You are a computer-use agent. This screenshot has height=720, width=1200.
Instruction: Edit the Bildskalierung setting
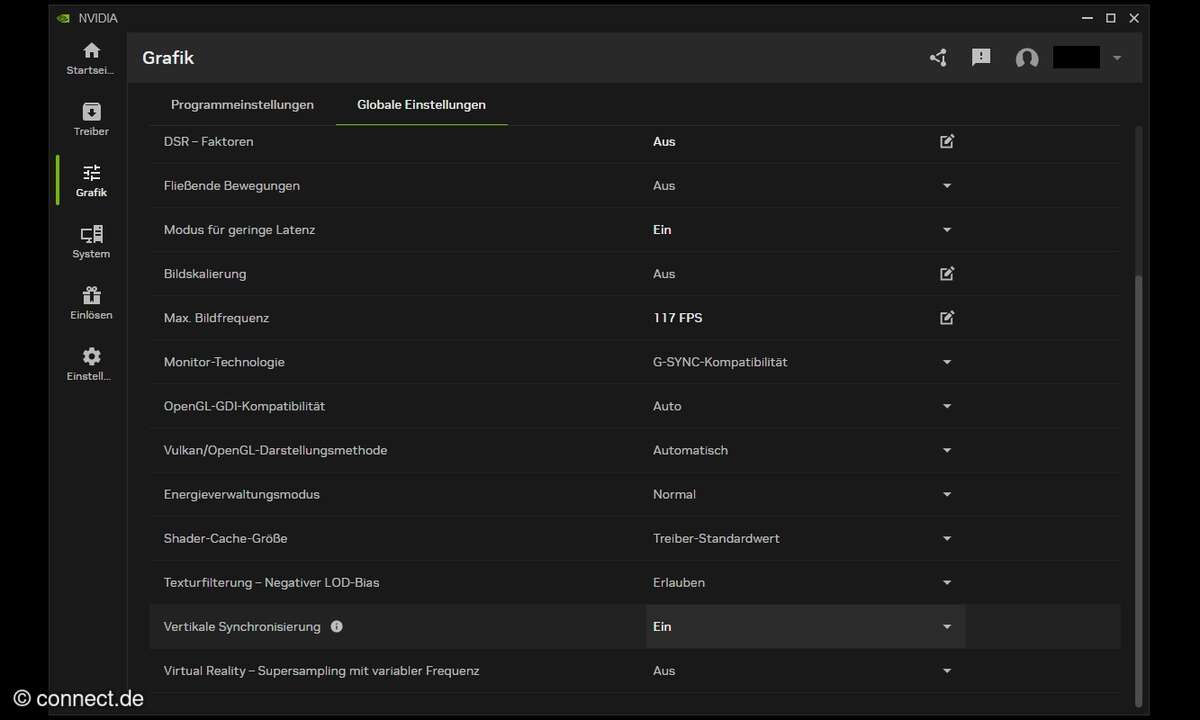click(947, 273)
